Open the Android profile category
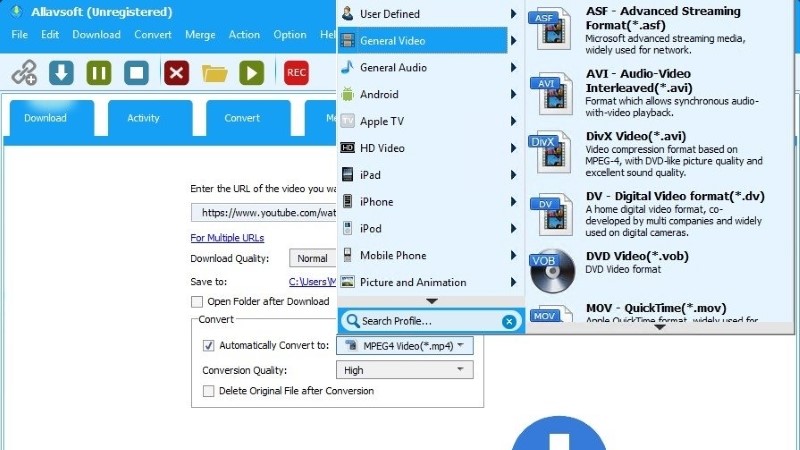The height and width of the screenshot is (450, 800). coord(430,94)
